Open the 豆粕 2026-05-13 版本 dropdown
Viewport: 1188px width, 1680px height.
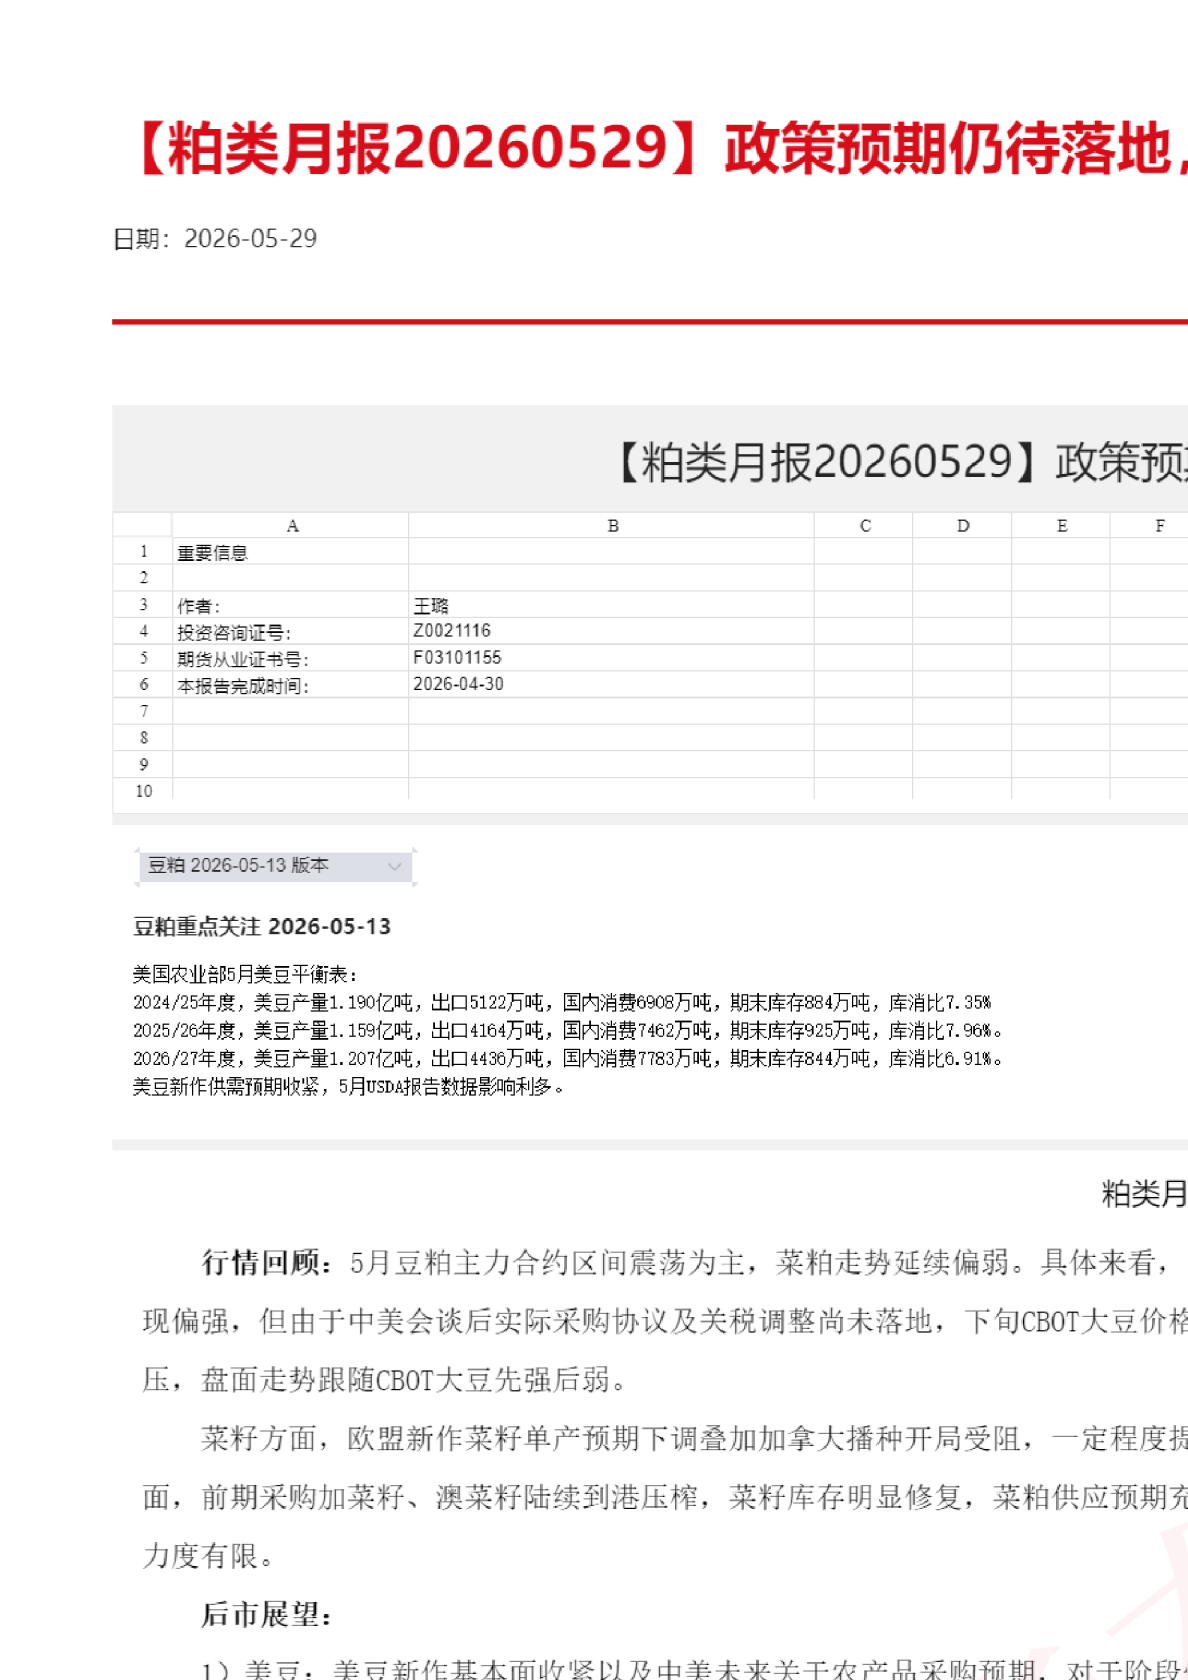[275, 866]
